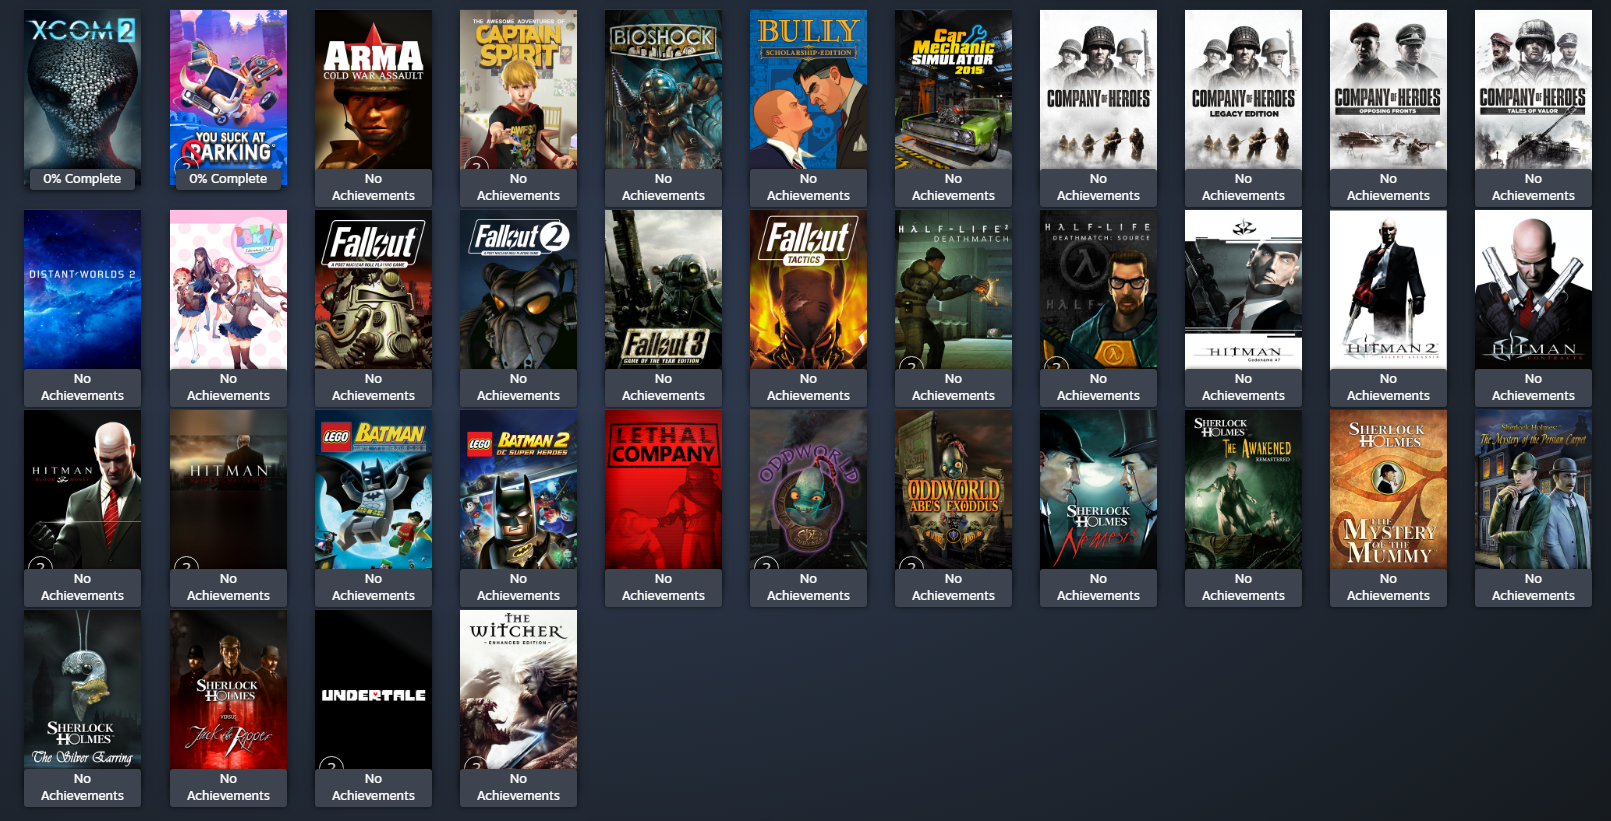Open the Bully Scholarship Edition cover

808,90
